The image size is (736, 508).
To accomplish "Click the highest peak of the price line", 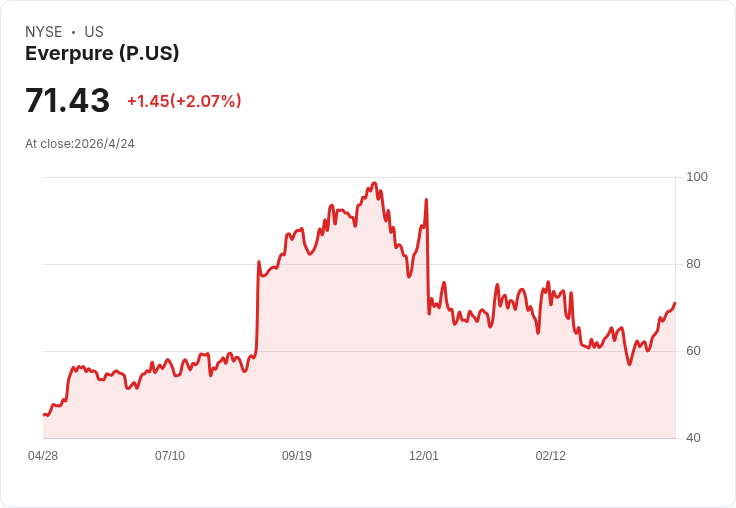I will click(374, 184).
